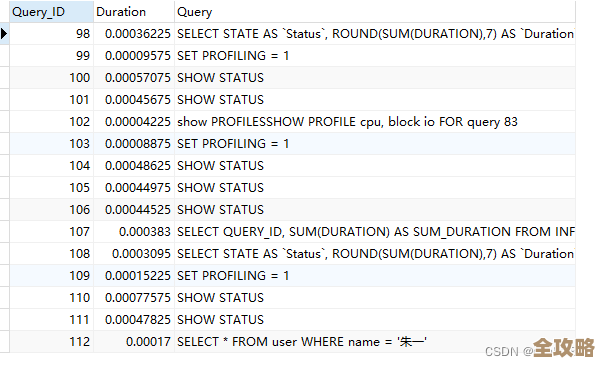
Task: Select duration value 0.00009575
Action: (x=138, y=56)
